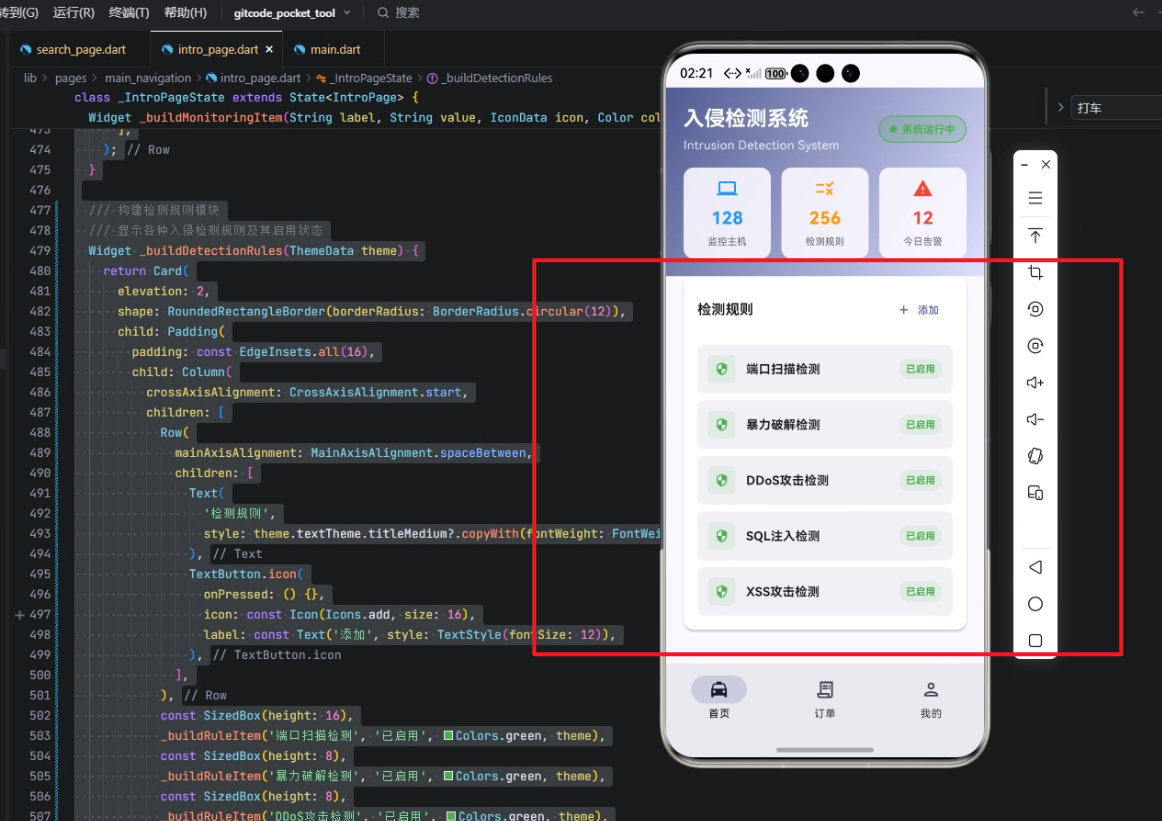
Task: Tap the 12 今日告警 card
Action: [923, 213]
